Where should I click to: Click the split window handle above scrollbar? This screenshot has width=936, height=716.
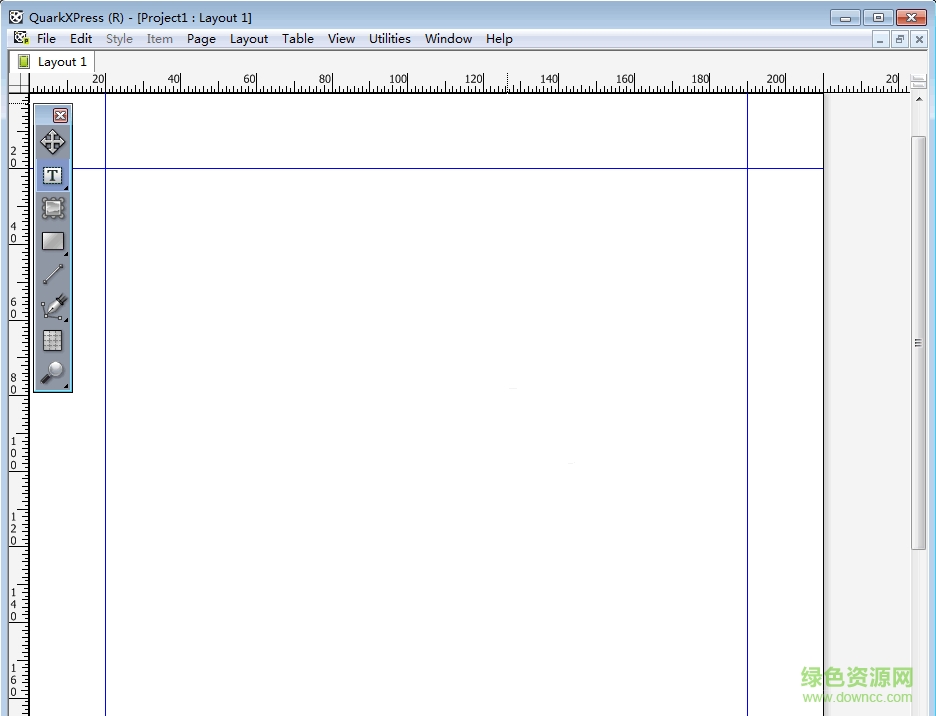919,82
